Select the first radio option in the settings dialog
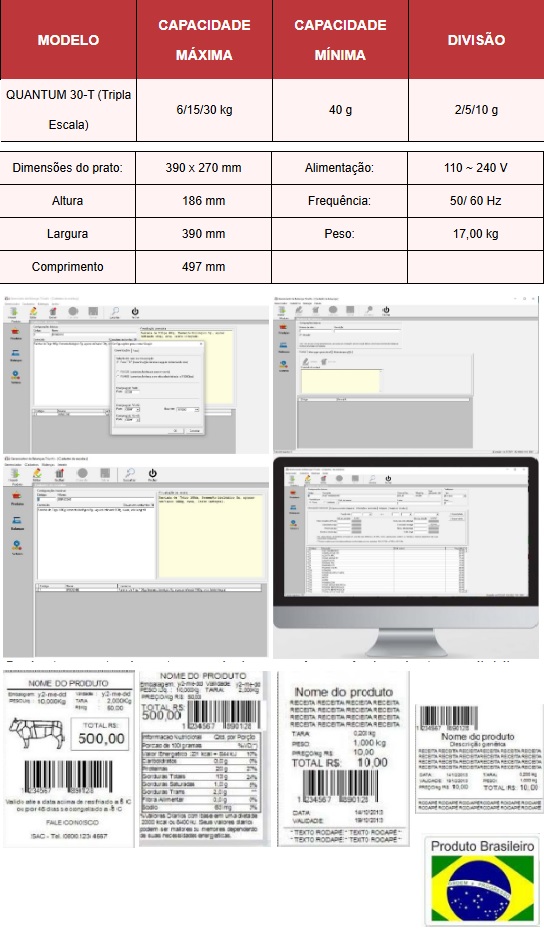Viewport: 544px width, 936px height. coord(118,362)
